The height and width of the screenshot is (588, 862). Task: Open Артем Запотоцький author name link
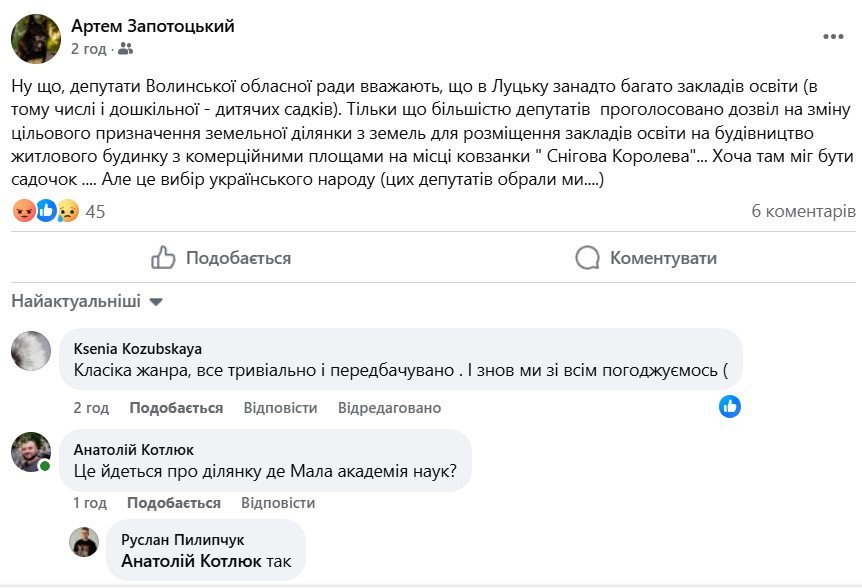pyautogui.click(x=153, y=26)
